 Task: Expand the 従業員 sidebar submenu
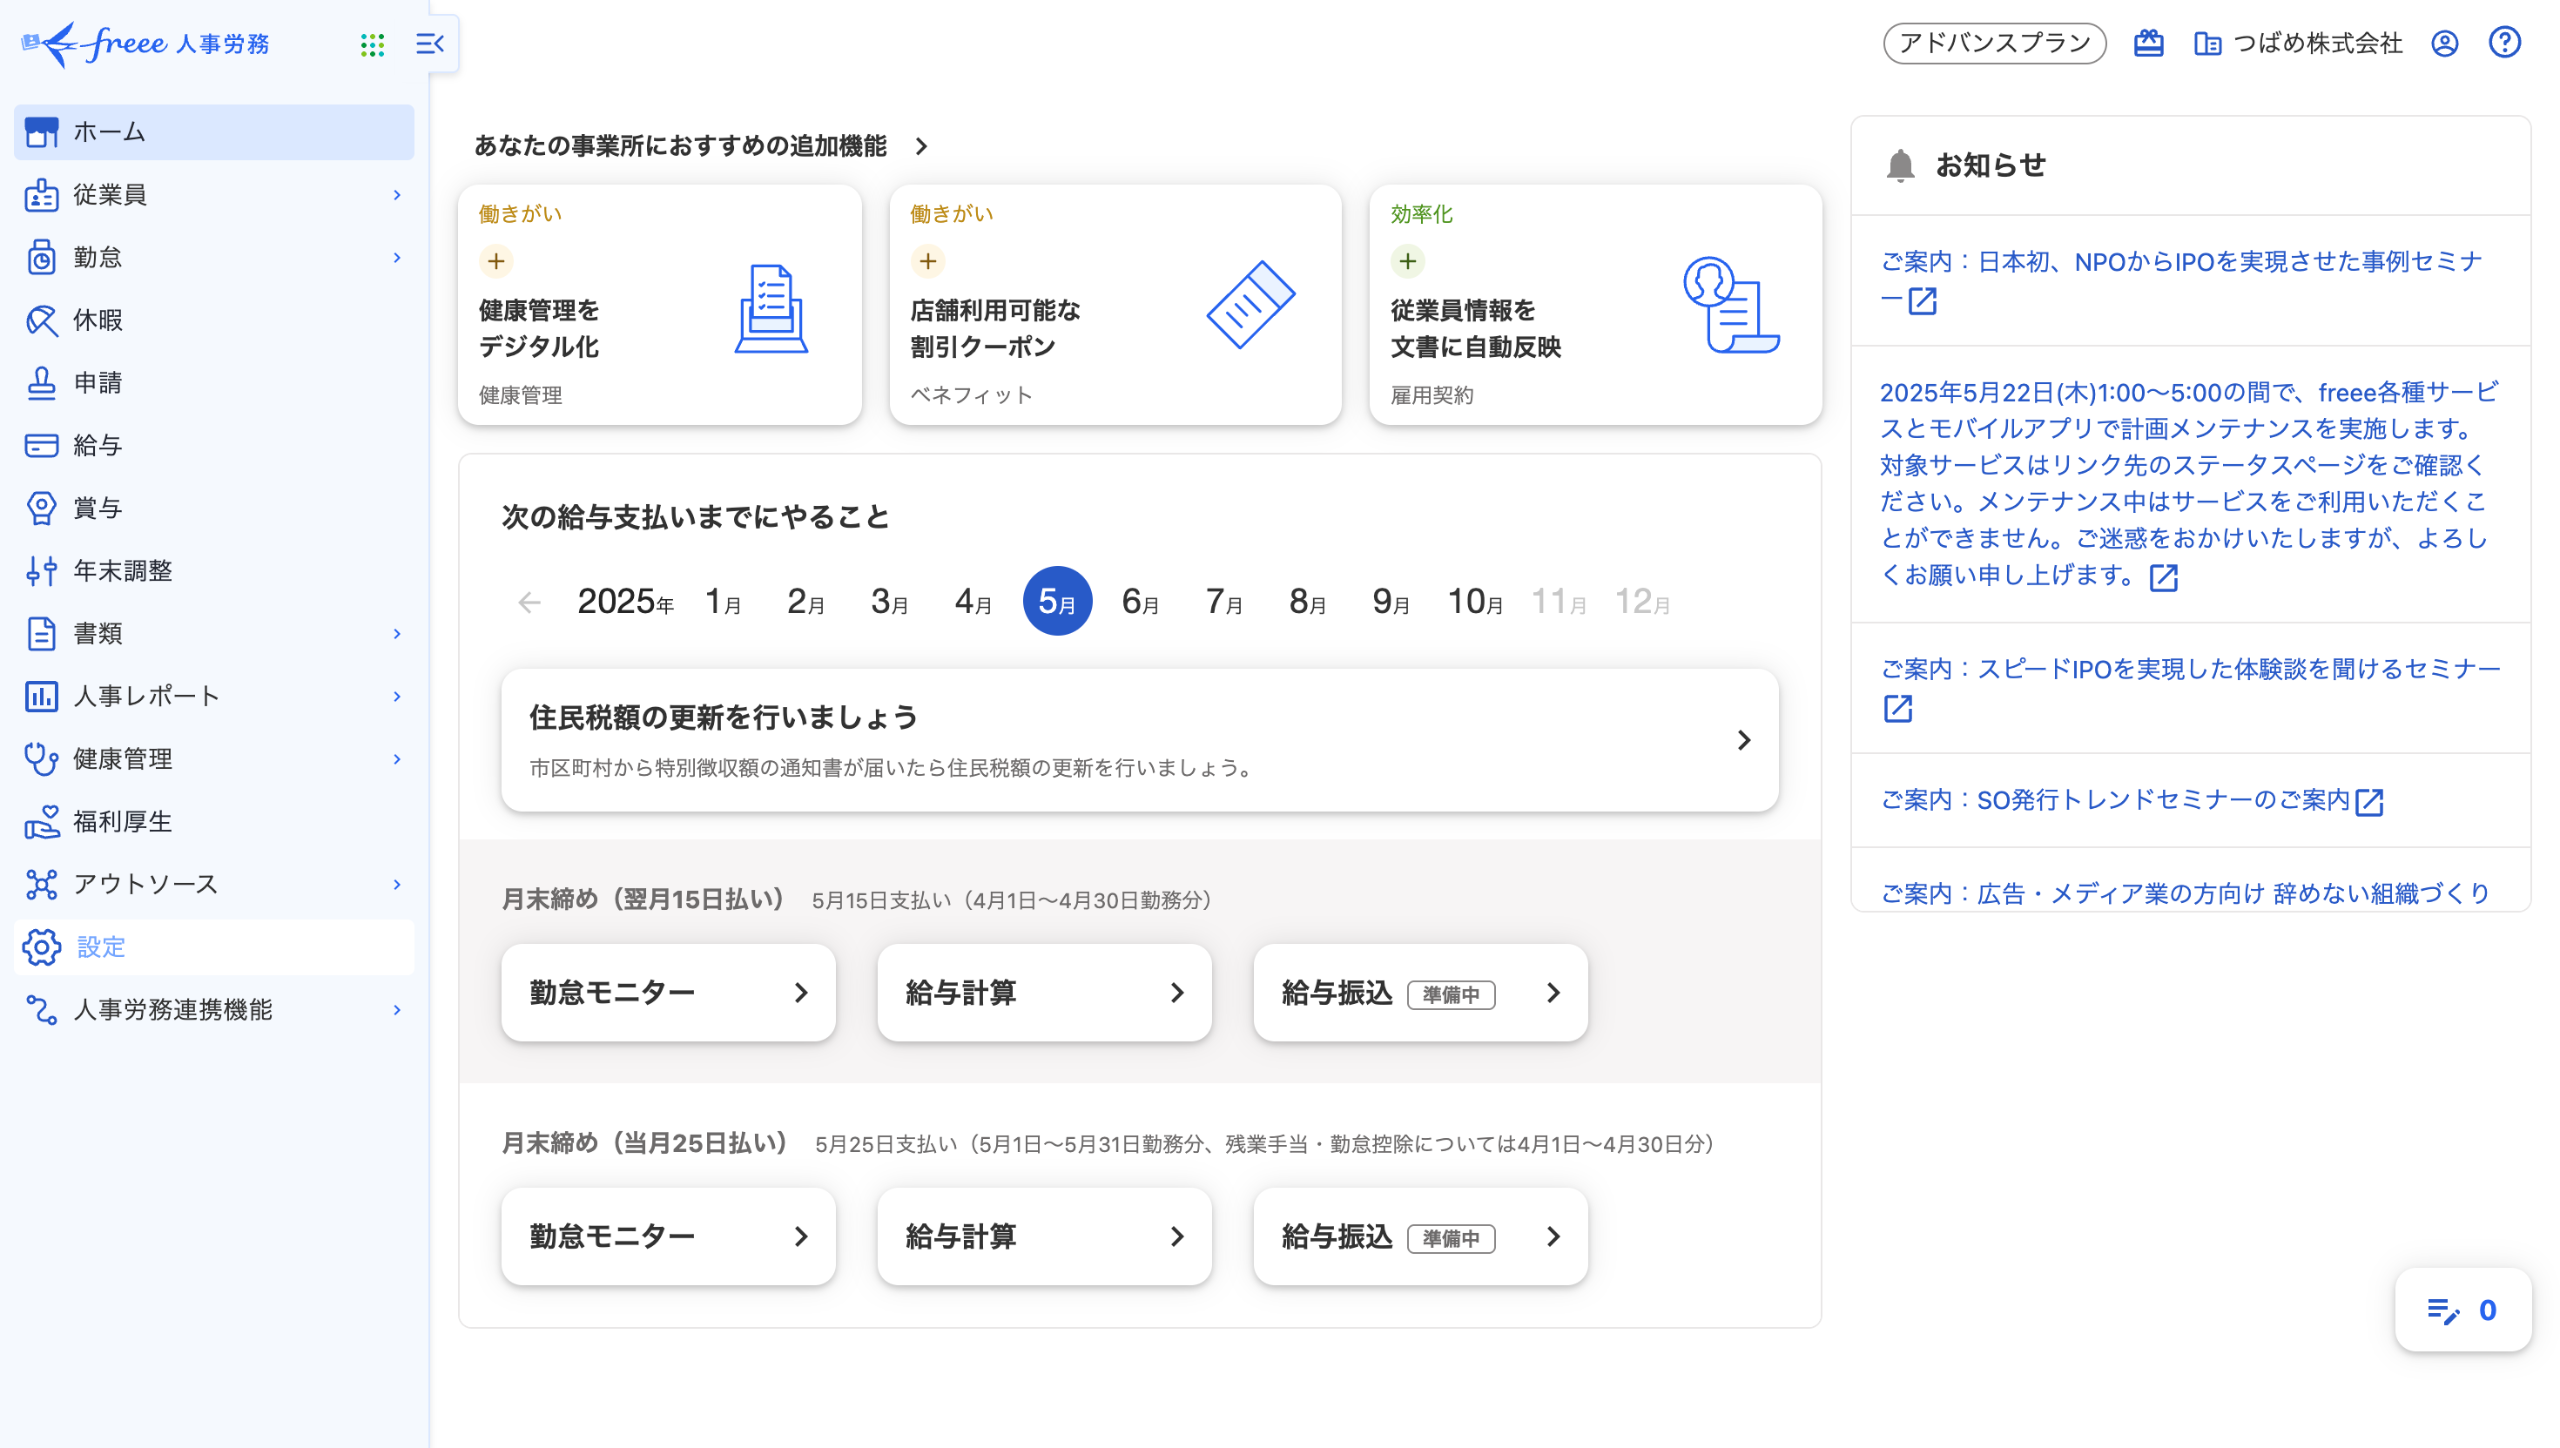[x=397, y=195]
